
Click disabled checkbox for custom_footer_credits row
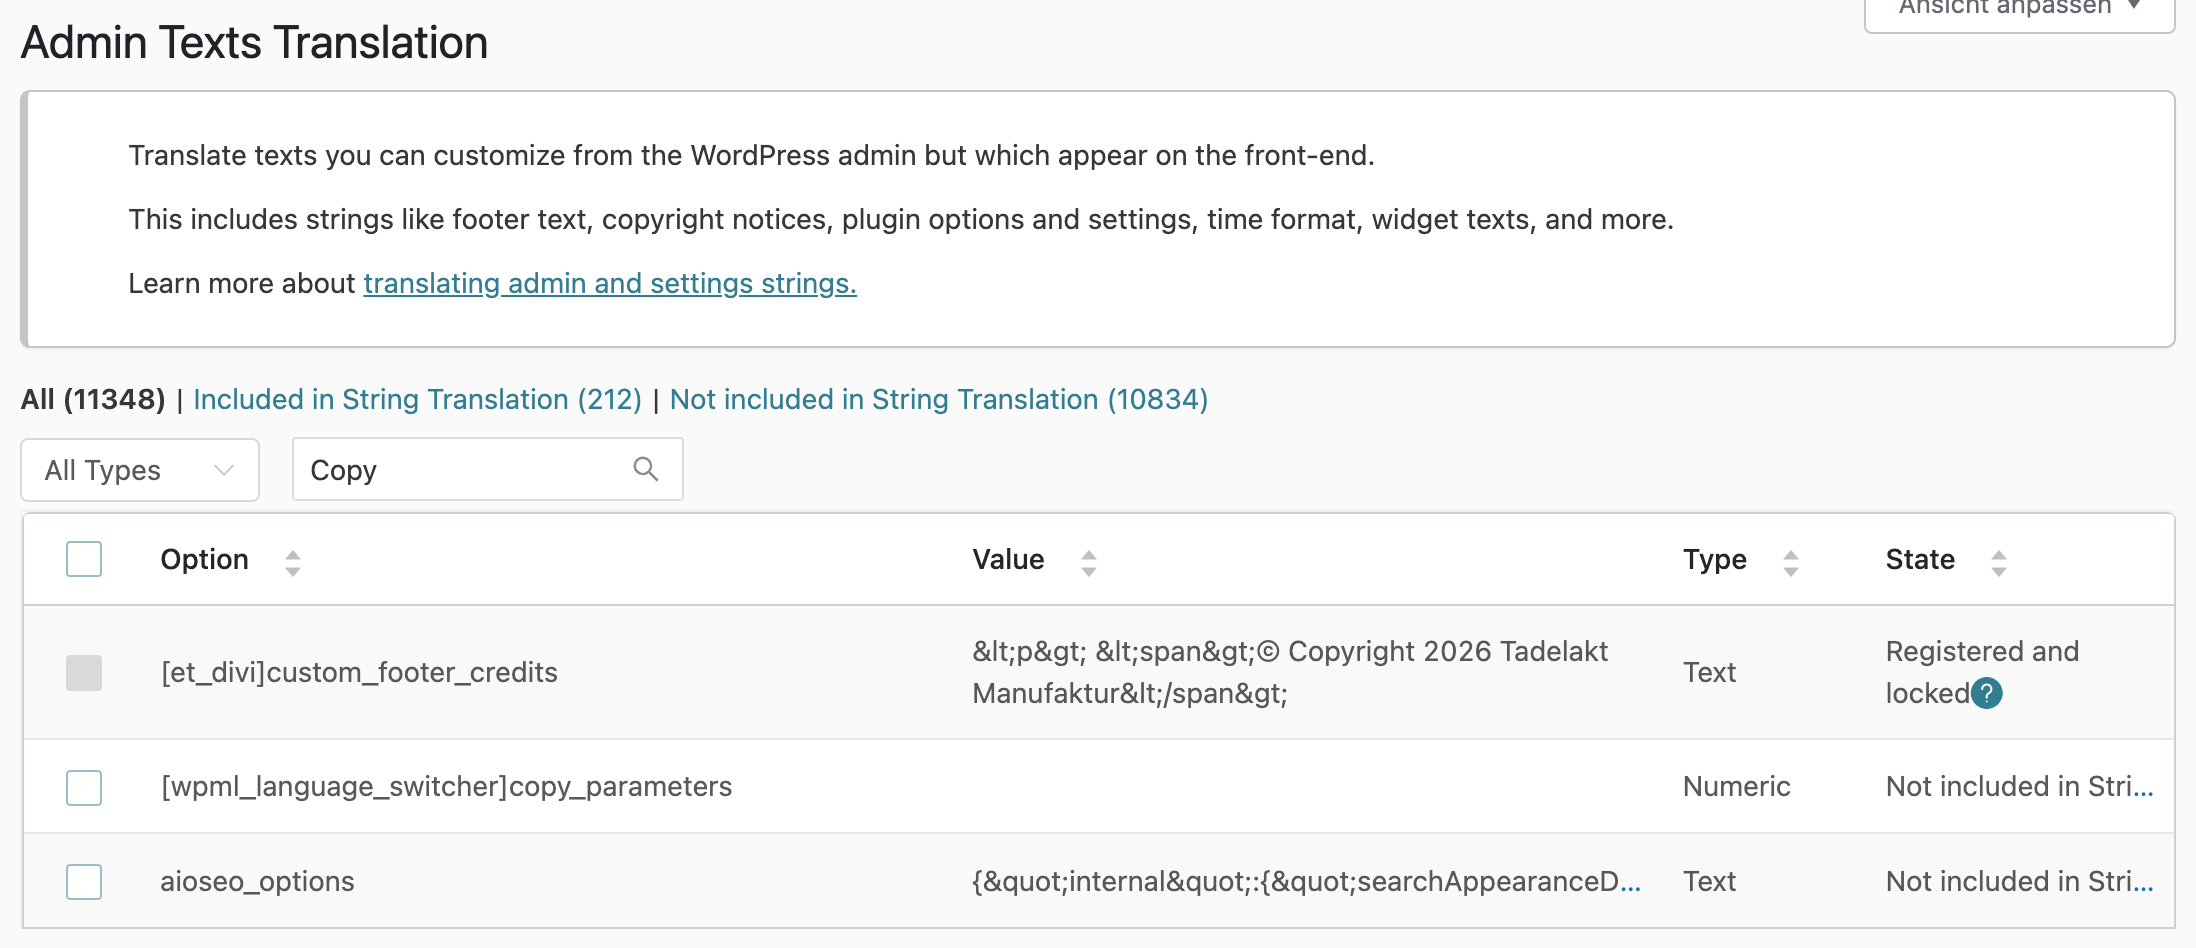(x=84, y=672)
